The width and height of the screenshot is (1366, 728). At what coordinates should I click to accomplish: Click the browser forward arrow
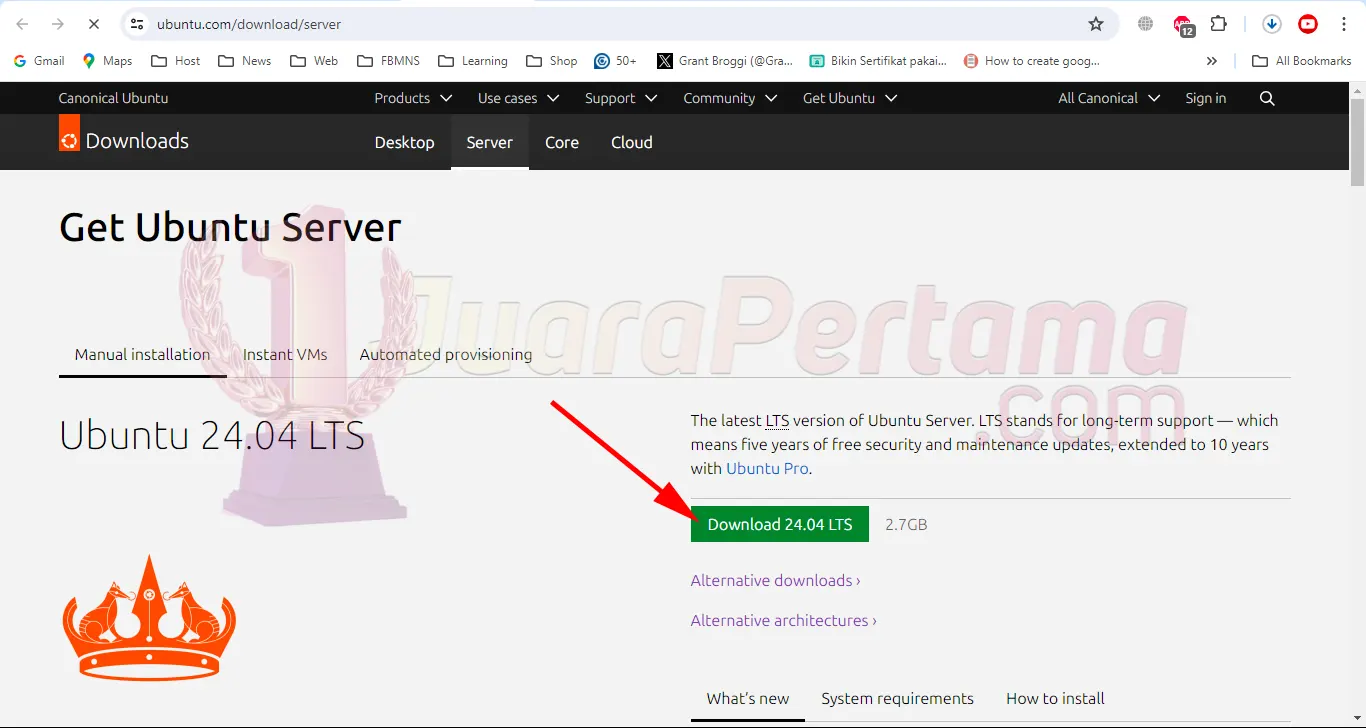click(58, 24)
